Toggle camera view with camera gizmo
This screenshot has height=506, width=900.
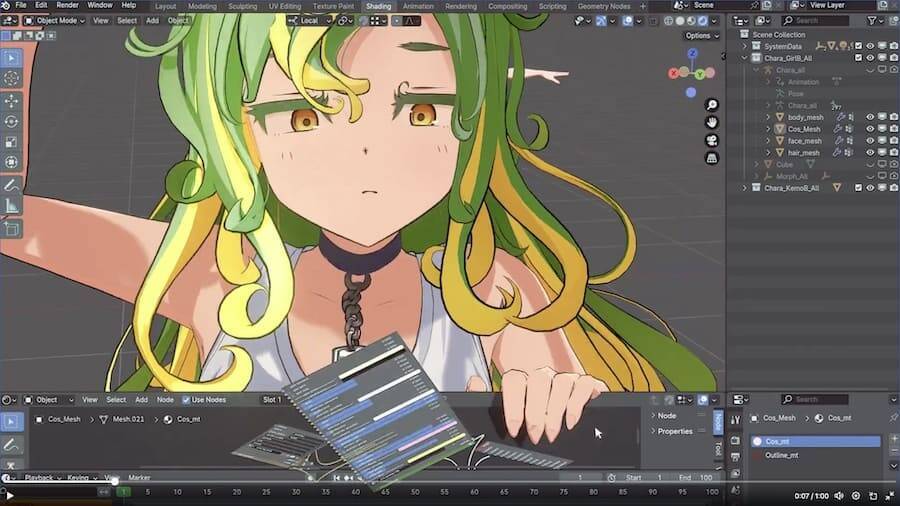pos(711,140)
